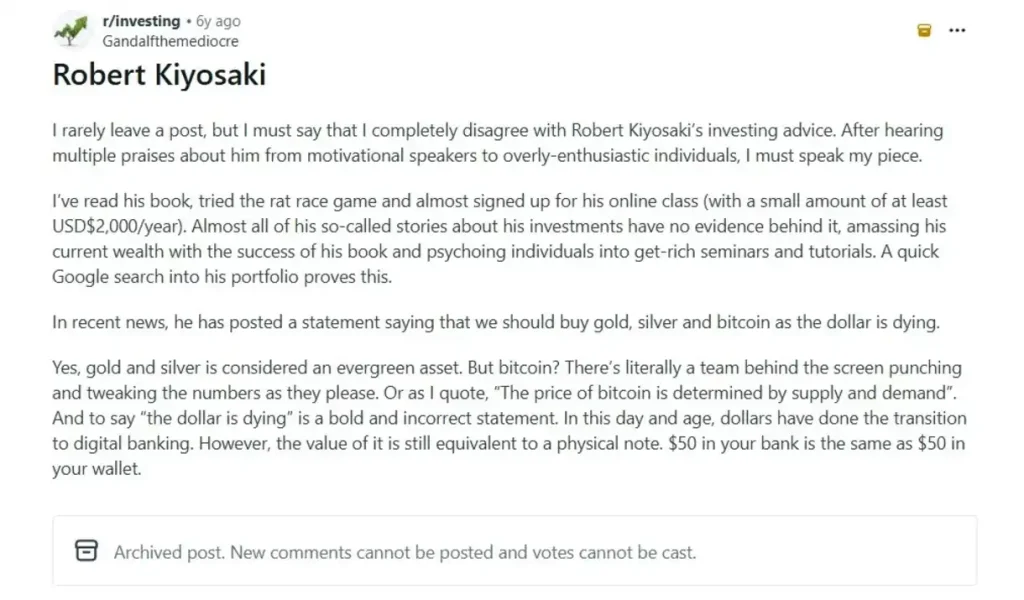Click the "Robert Kiyosaki" post title
This screenshot has width=1024, height=600.
pos(159,76)
